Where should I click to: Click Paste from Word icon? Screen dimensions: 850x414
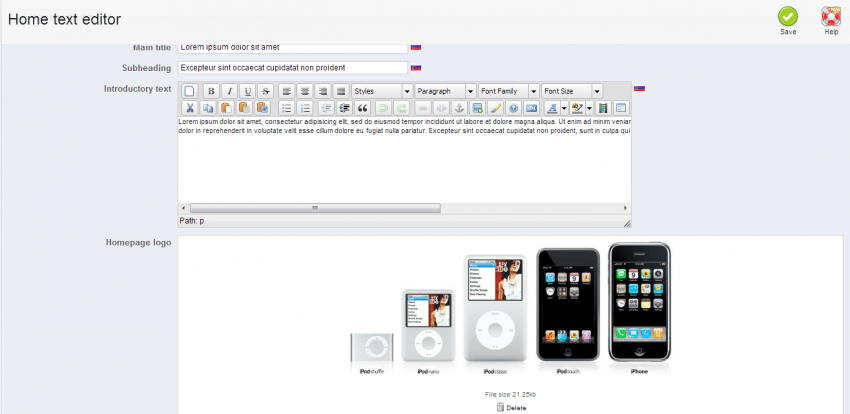click(262, 107)
